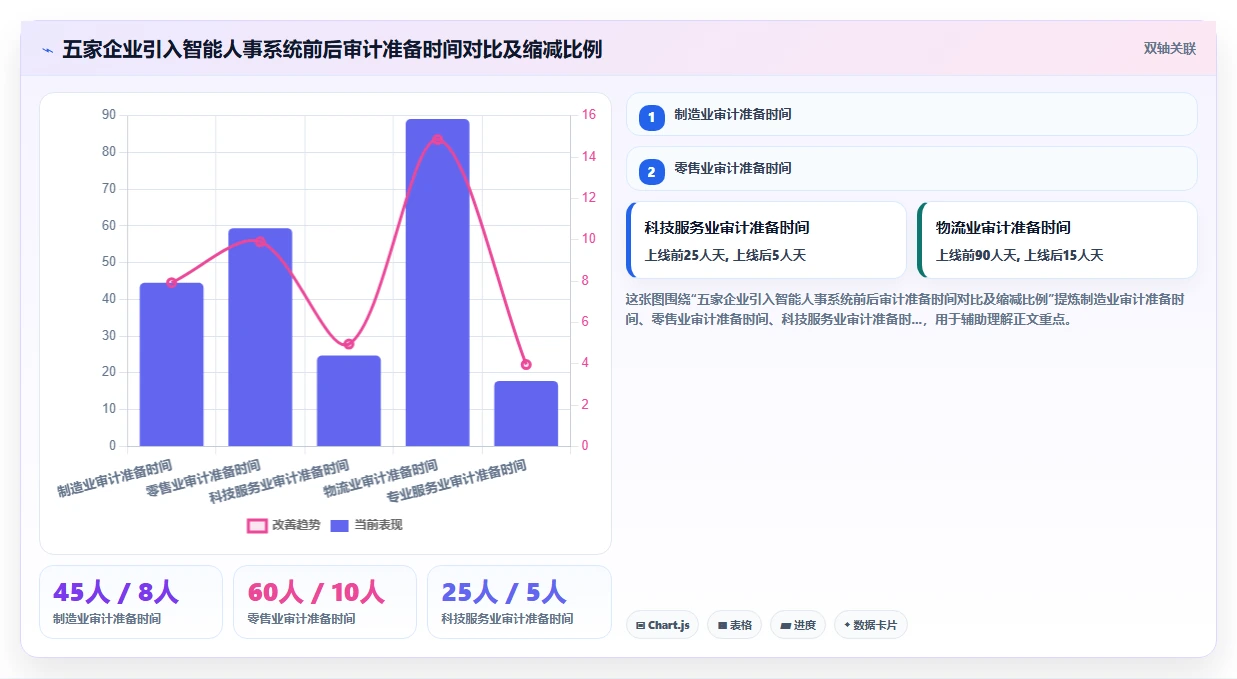This screenshot has width=1237, height=679.
Task: Click the 零售业审计准备时间 bar in chart
Action: tap(260, 337)
